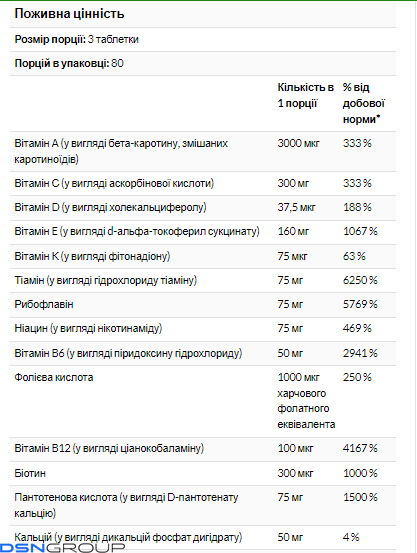Select the Порцій в упаковці row
Image resolution: width=417 pixels, height=553 pixels.
coord(203,63)
